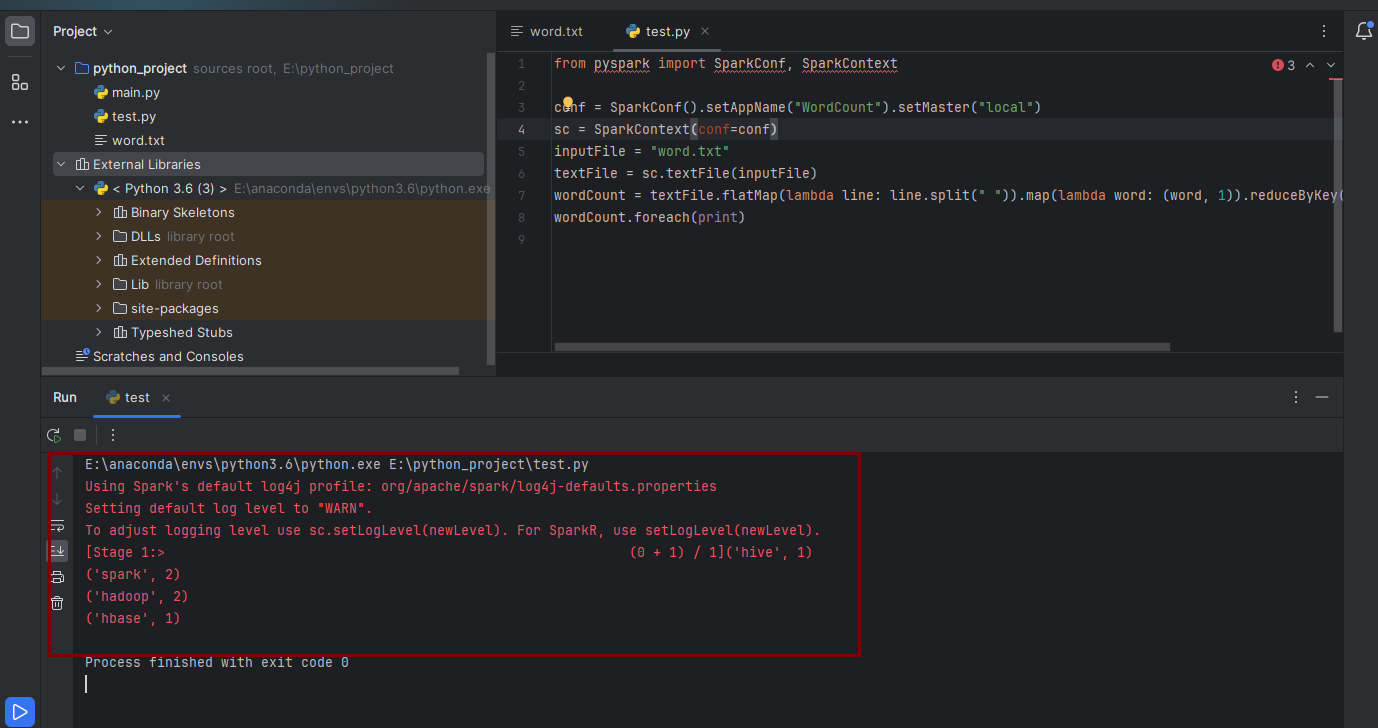Select word.txt in the project tree

click(x=138, y=140)
